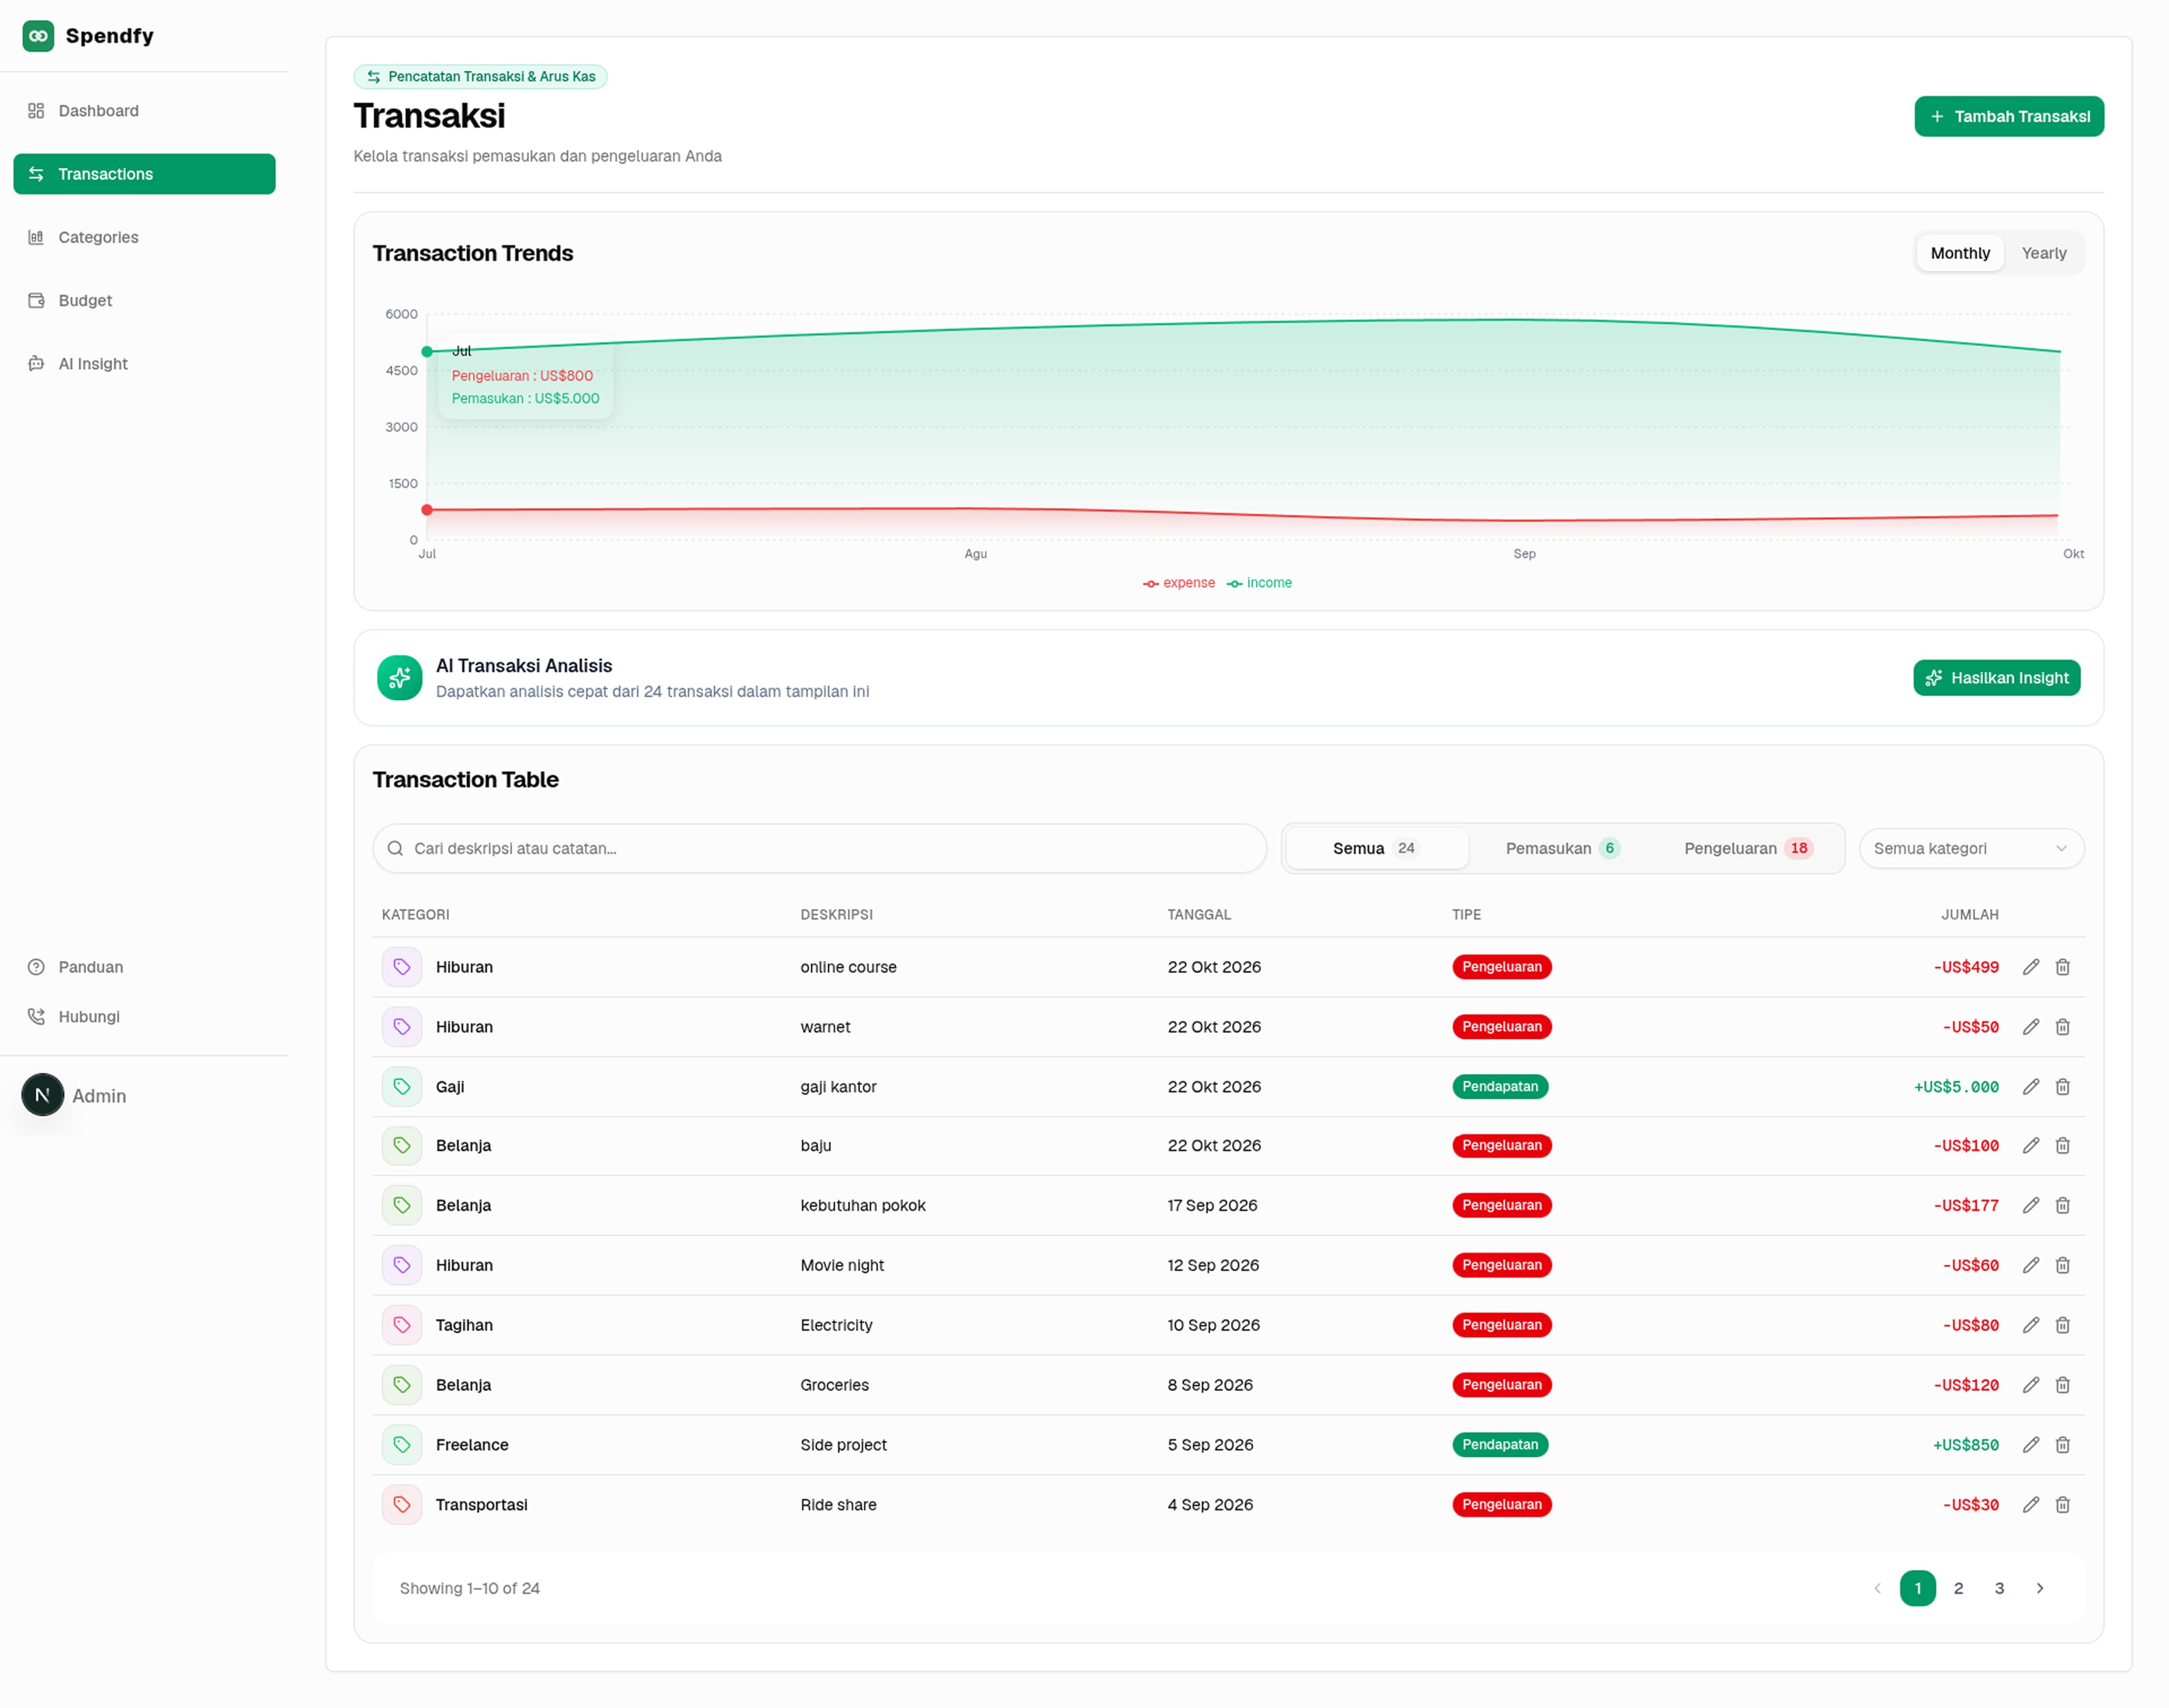Toggle the income legend series
This screenshot has height=1708, width=2169.
pos(1259,583)
